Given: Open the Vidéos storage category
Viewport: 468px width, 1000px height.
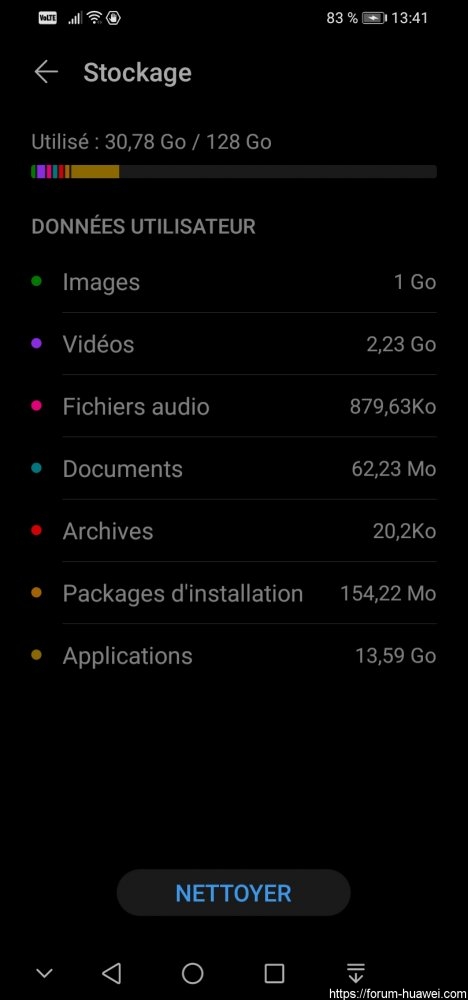Looking at the screenshot, I should [234, 344].
